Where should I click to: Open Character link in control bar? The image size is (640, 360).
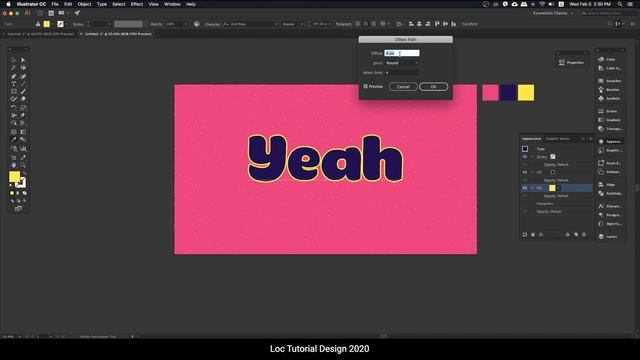click(212, 24)
